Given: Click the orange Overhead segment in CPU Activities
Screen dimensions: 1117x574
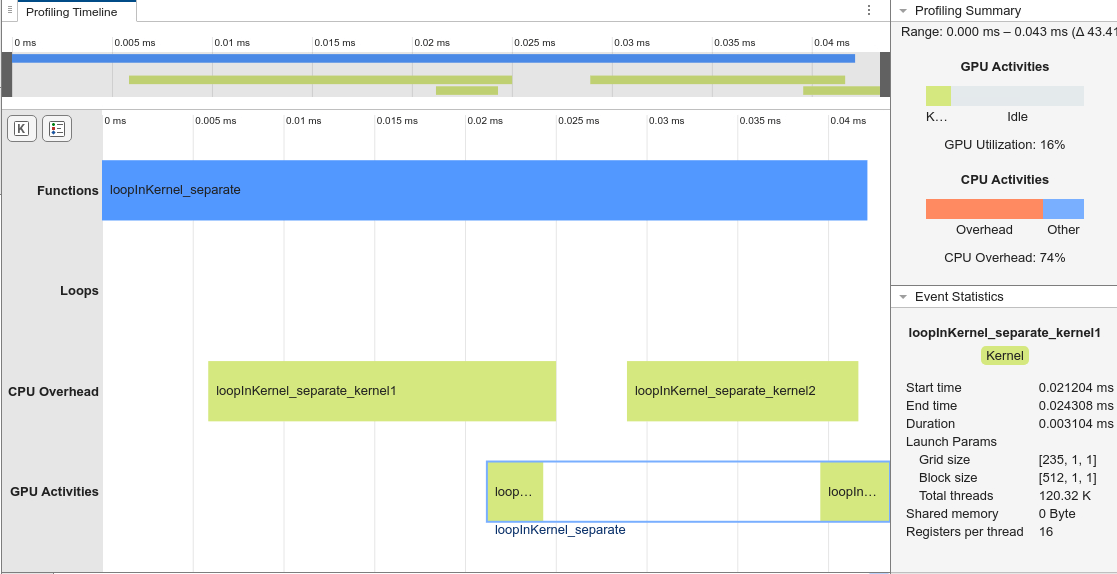Looking at the screenshot, I should [984, 209].
